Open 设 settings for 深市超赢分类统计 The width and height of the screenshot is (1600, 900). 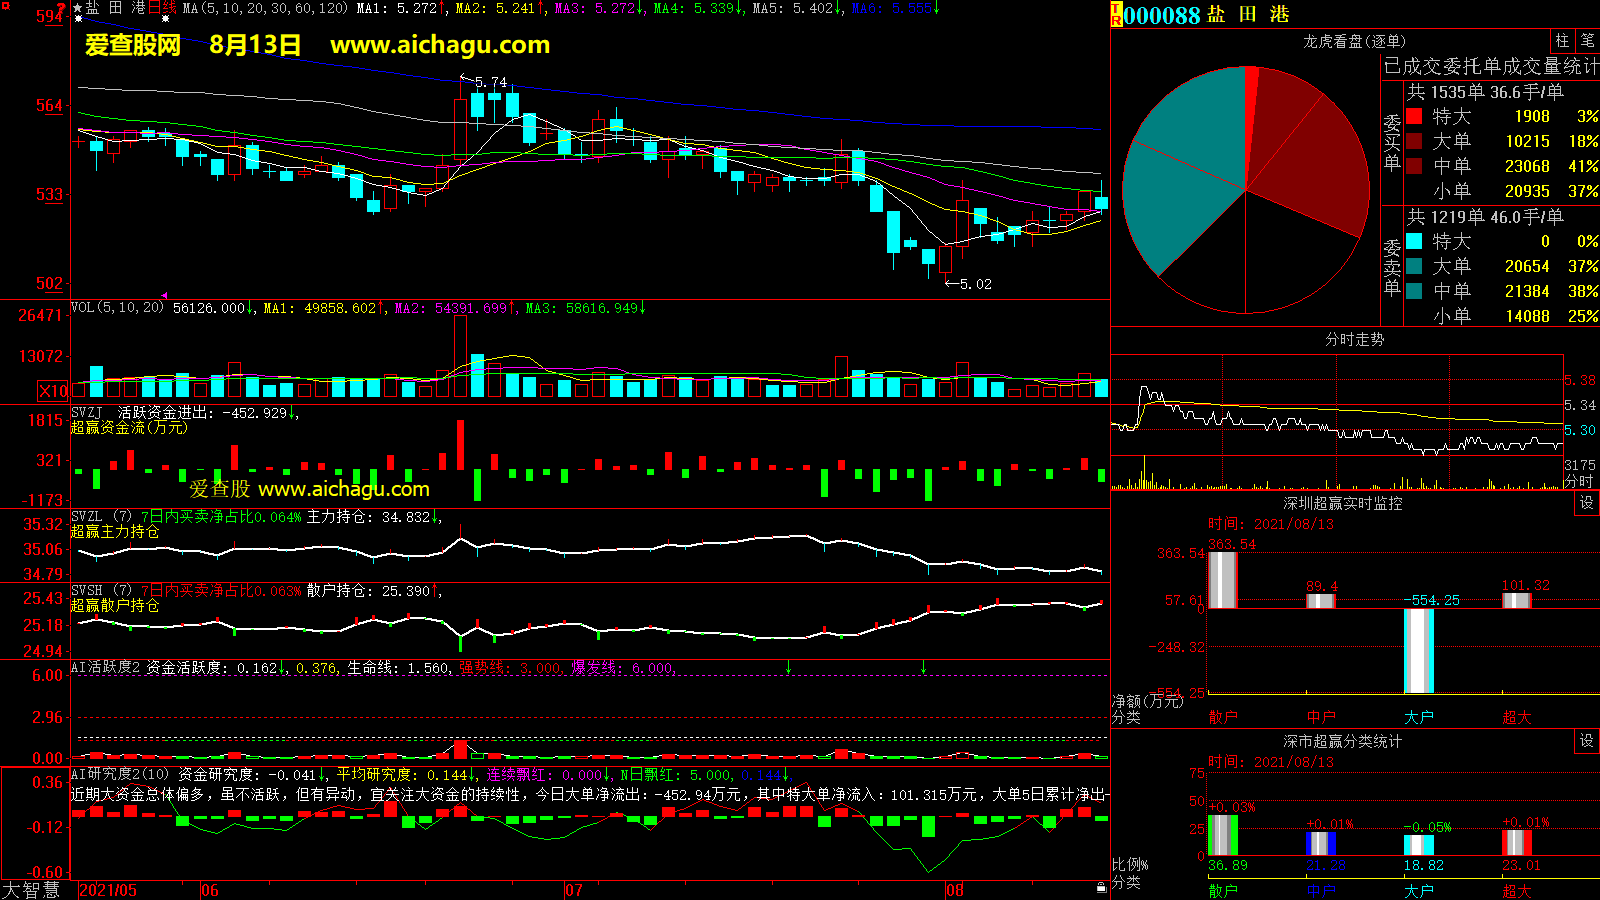(1587, 741)
